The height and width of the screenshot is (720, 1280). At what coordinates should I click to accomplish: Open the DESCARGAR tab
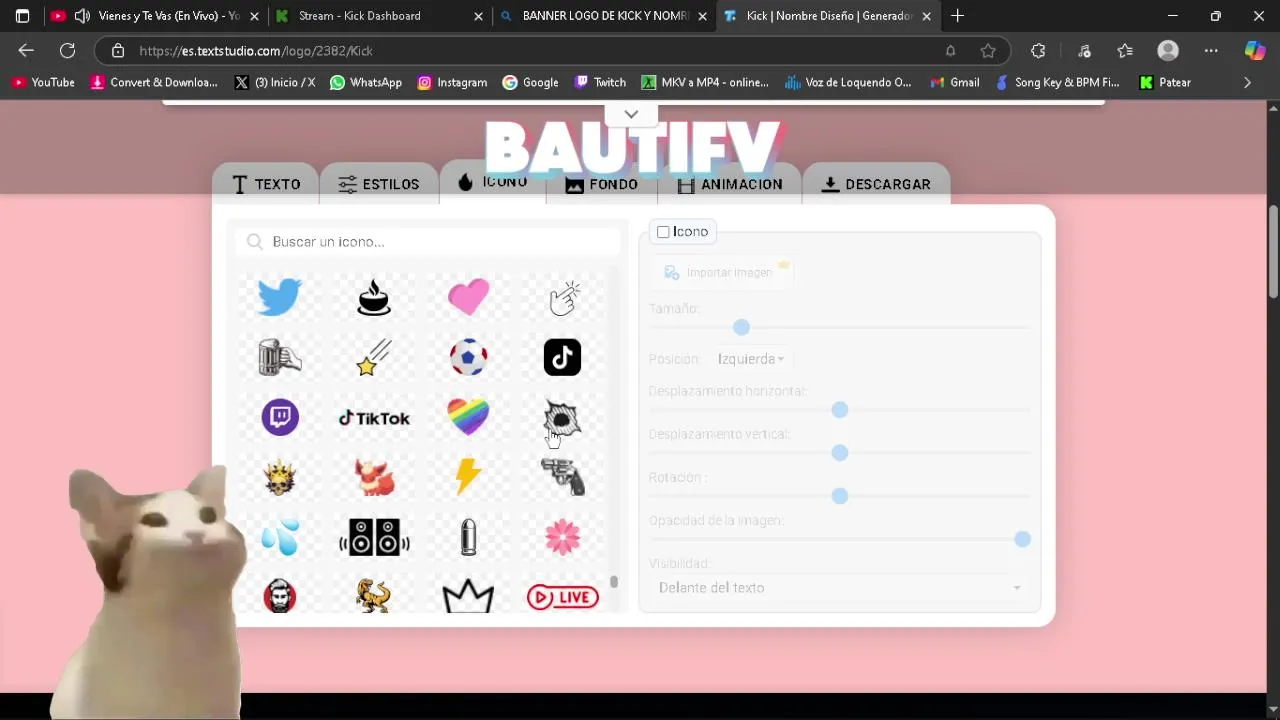[876, 184]
